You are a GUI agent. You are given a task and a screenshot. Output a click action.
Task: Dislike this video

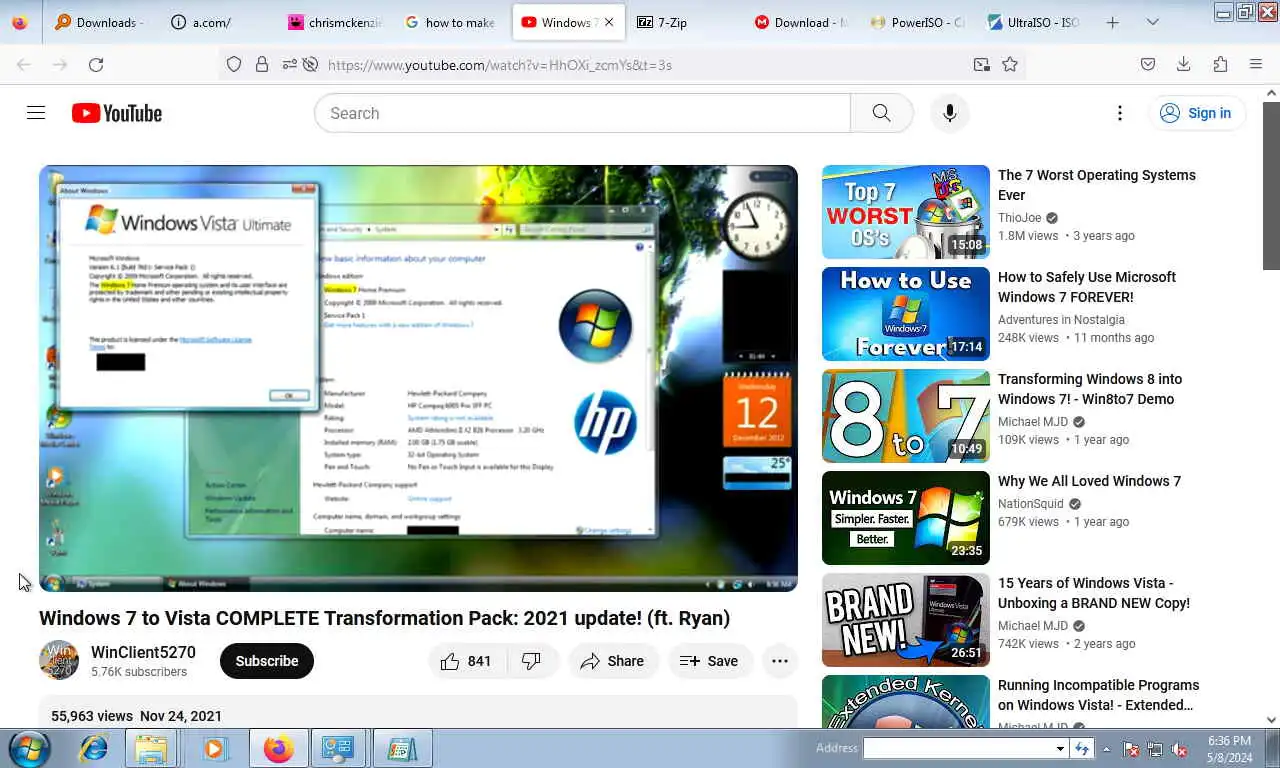pos(532,661)
